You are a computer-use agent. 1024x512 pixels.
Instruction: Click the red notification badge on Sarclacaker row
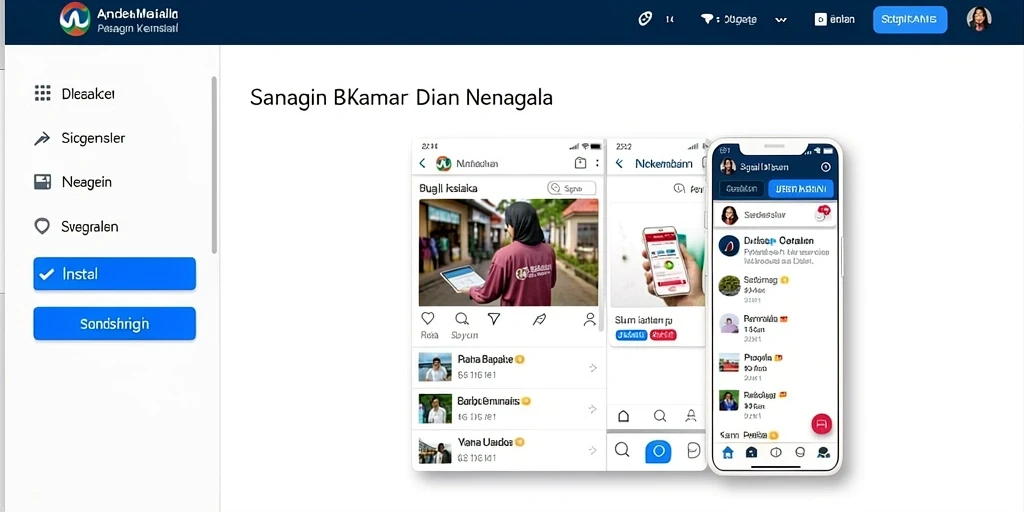tap(824, 210)
